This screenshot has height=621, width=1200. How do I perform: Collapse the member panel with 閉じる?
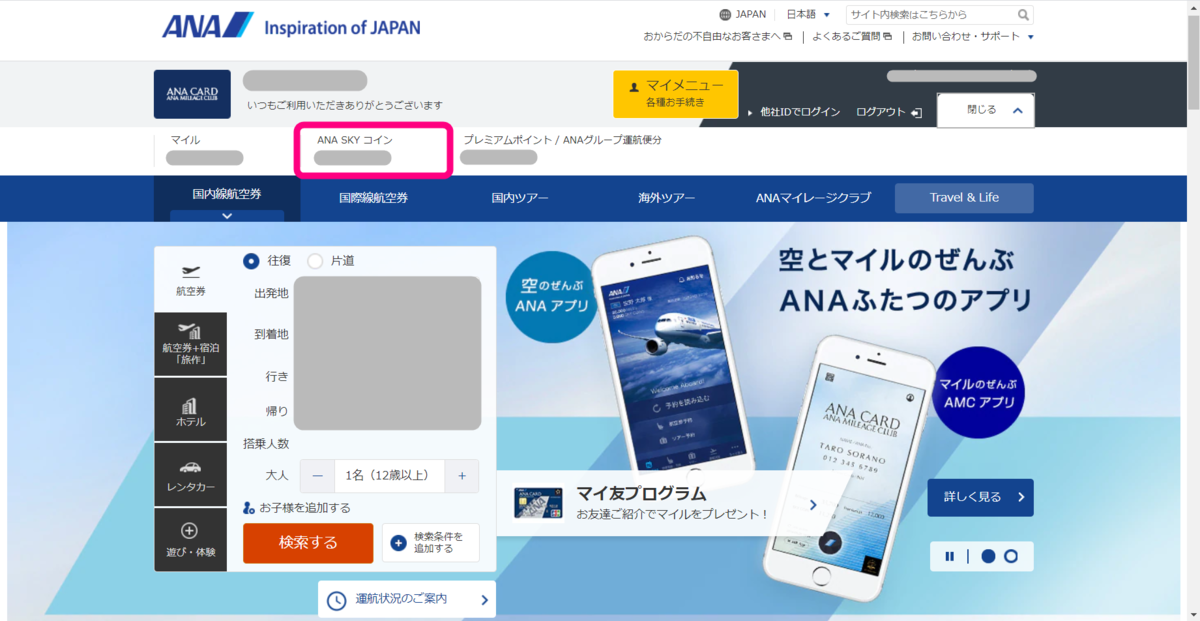point(985,110)
